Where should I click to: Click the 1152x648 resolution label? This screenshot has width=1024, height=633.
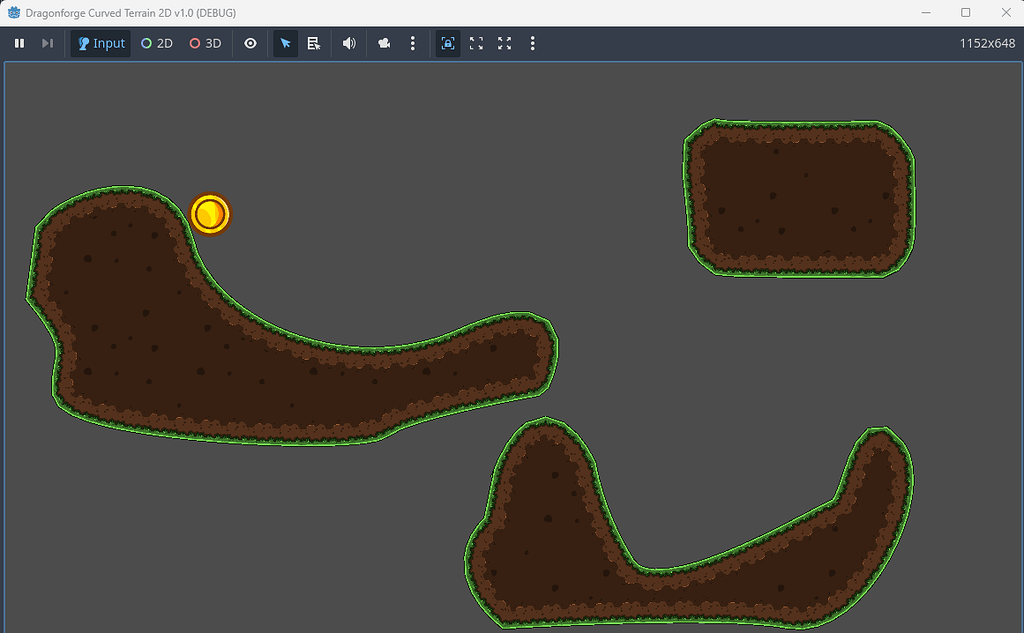(x=989, y=43)
